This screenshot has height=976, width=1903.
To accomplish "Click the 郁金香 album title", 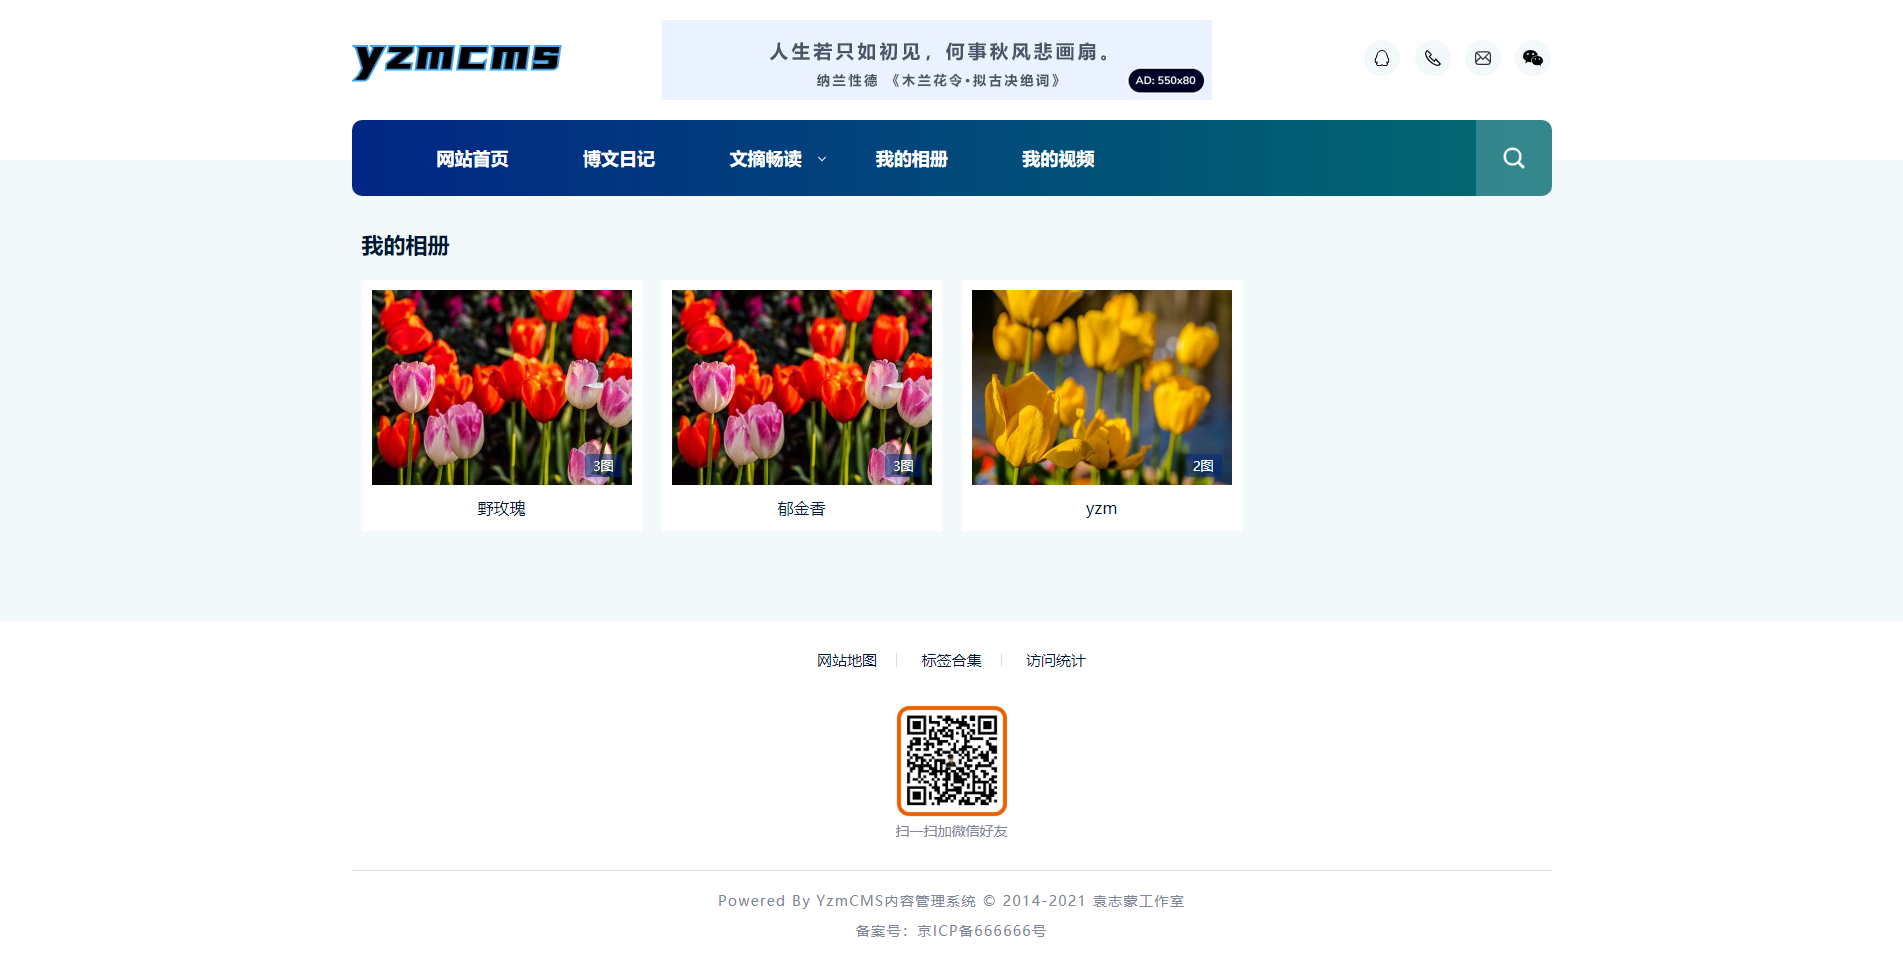I will pos(802,509).
